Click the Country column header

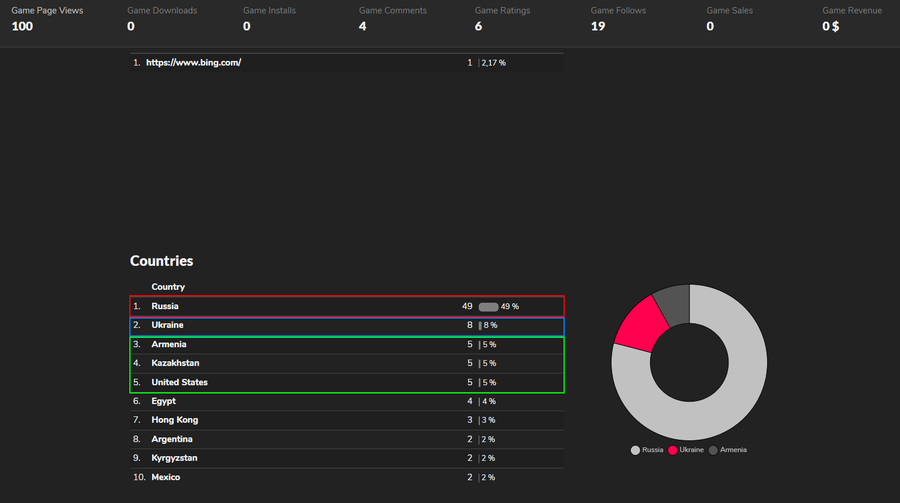pyautogui.click(x=168, y=287)
